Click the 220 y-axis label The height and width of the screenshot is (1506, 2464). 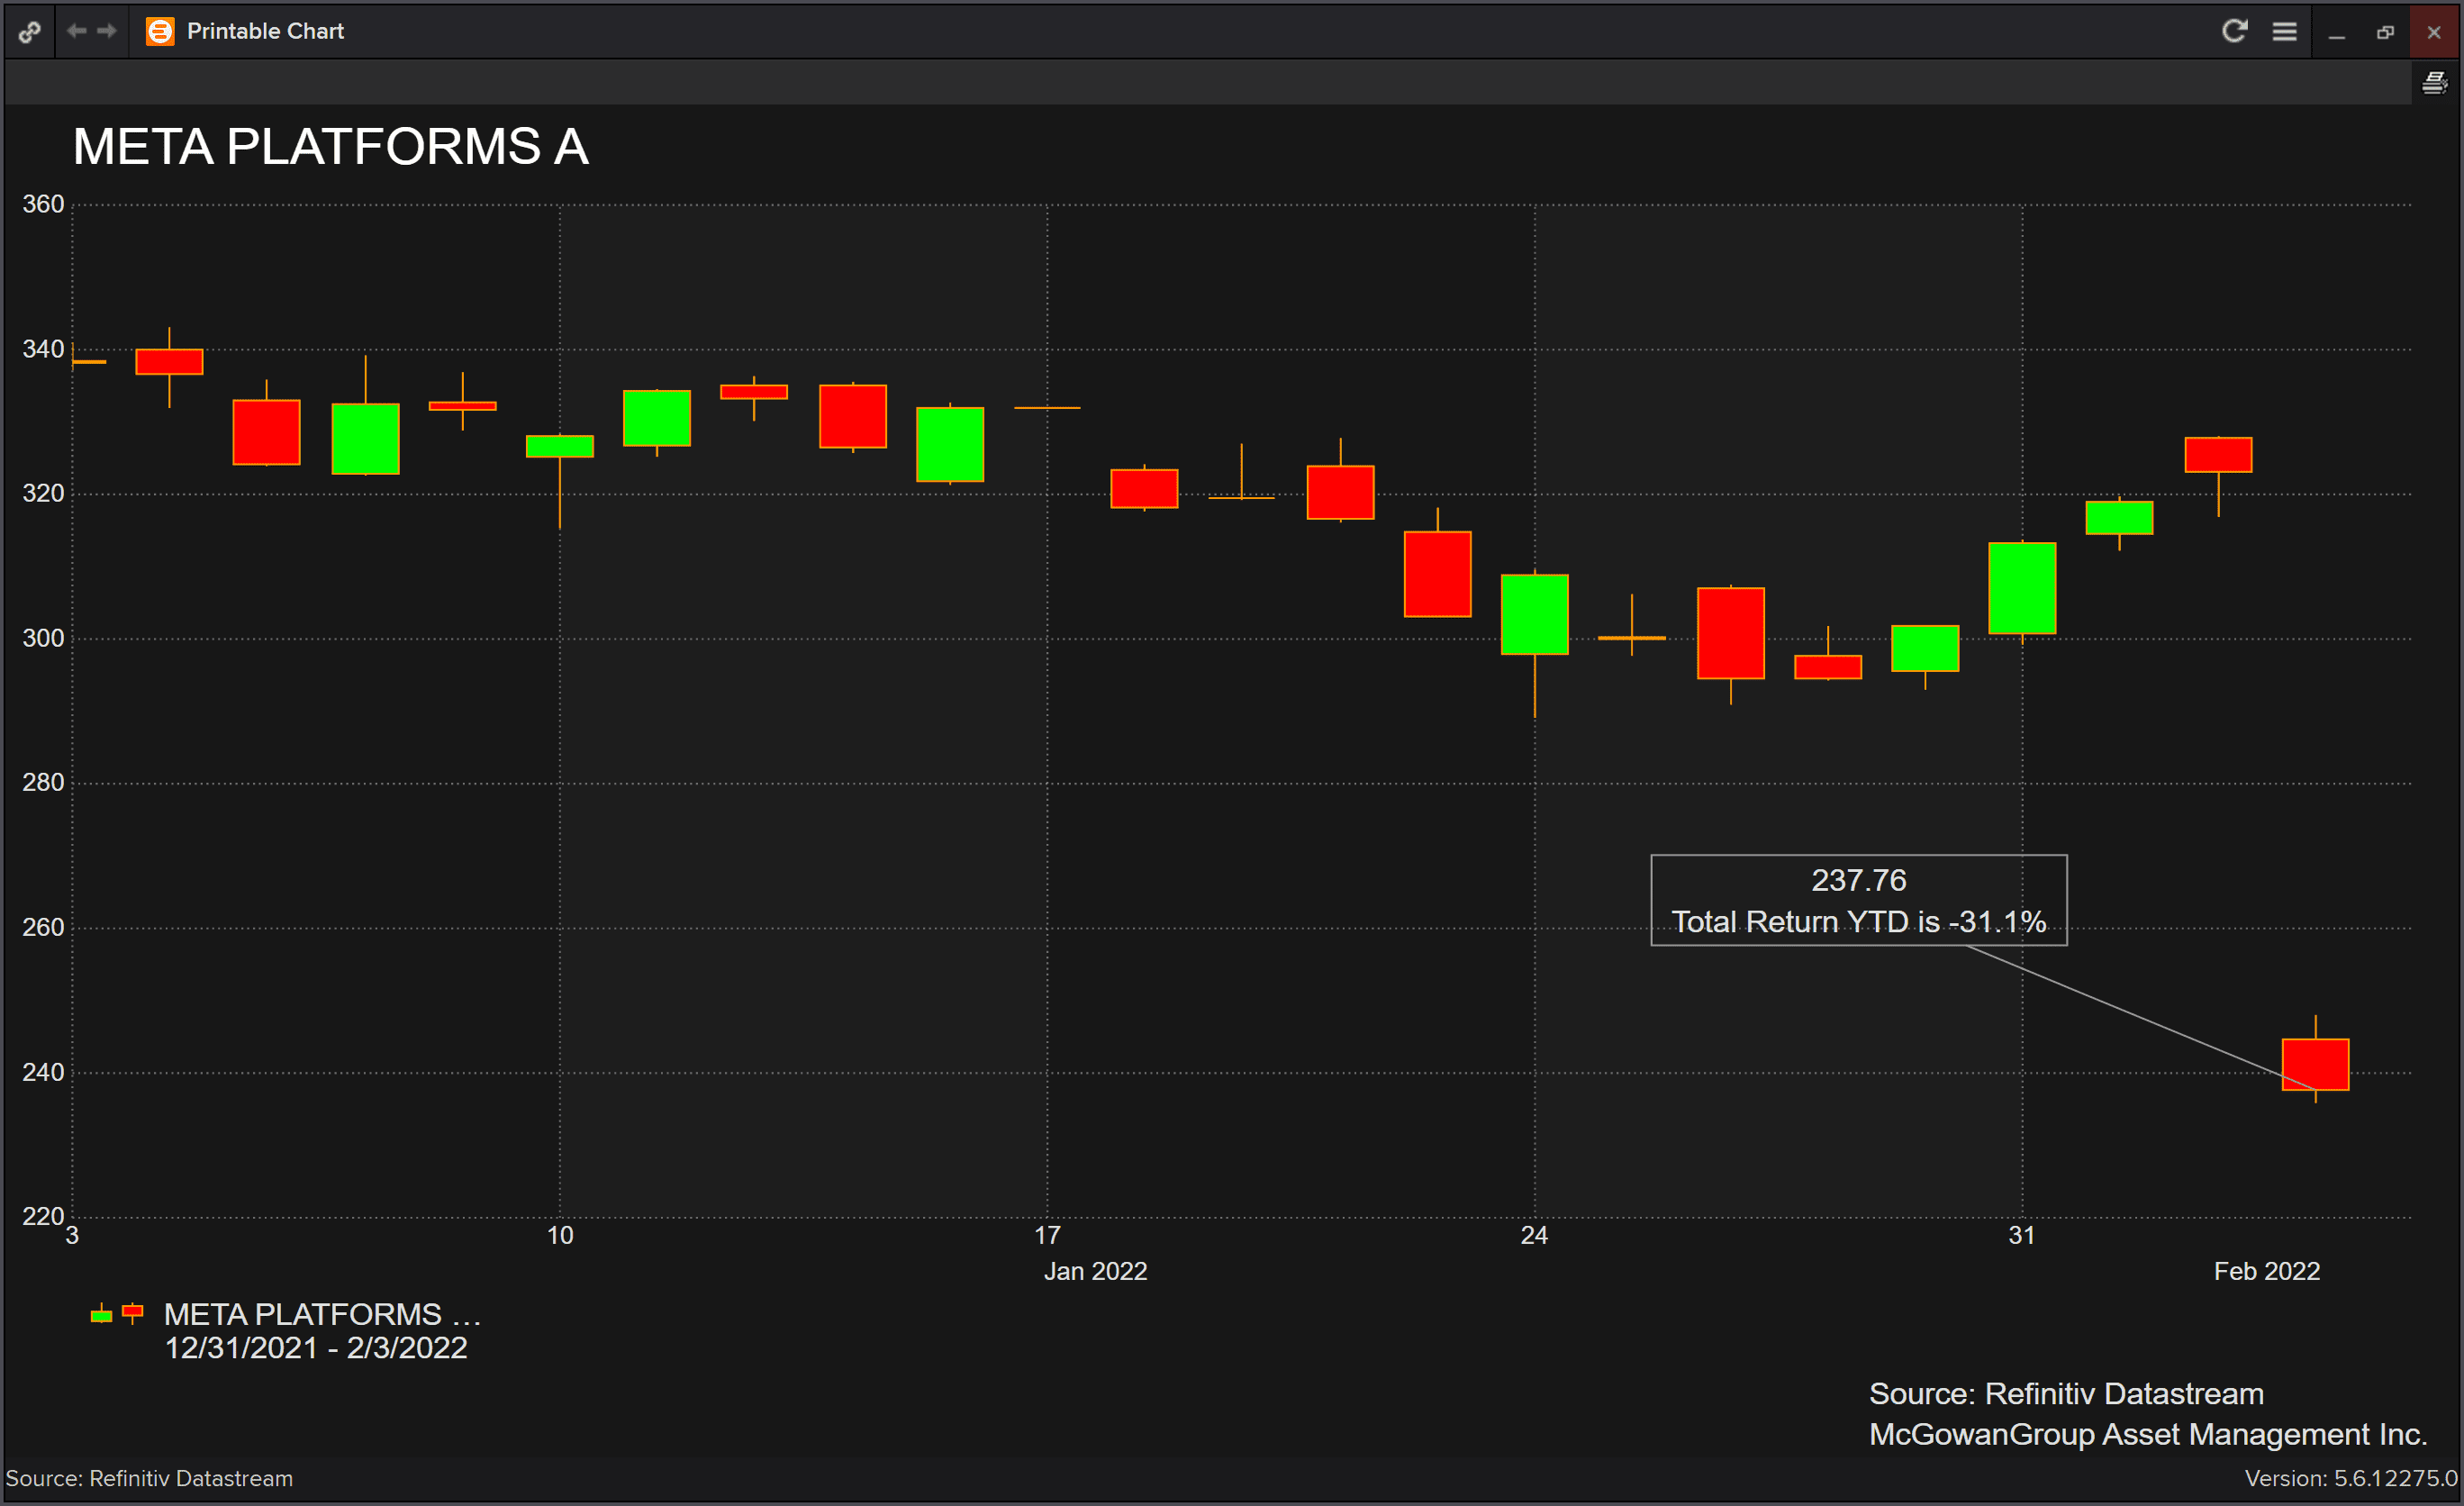coord(43,1216)
